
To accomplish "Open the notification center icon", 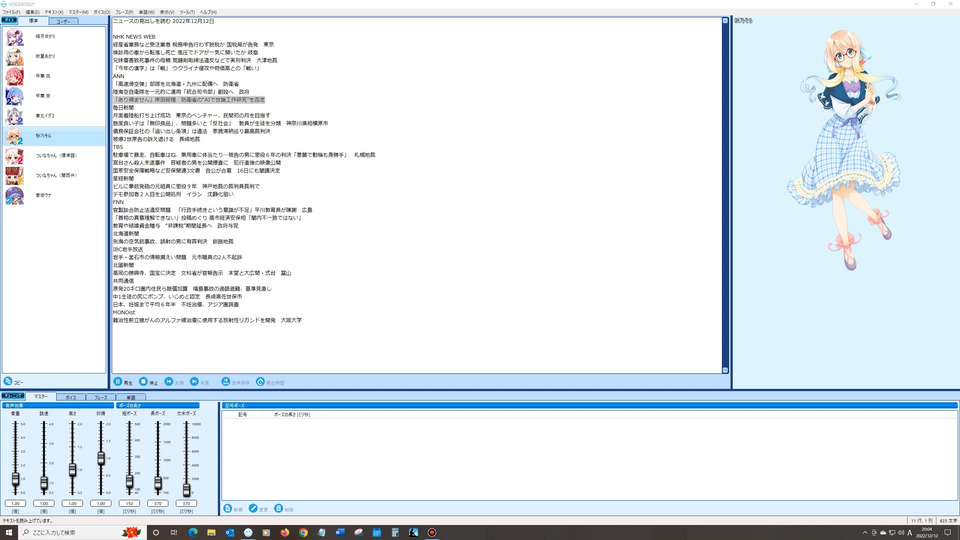I will tap(948, 533).
